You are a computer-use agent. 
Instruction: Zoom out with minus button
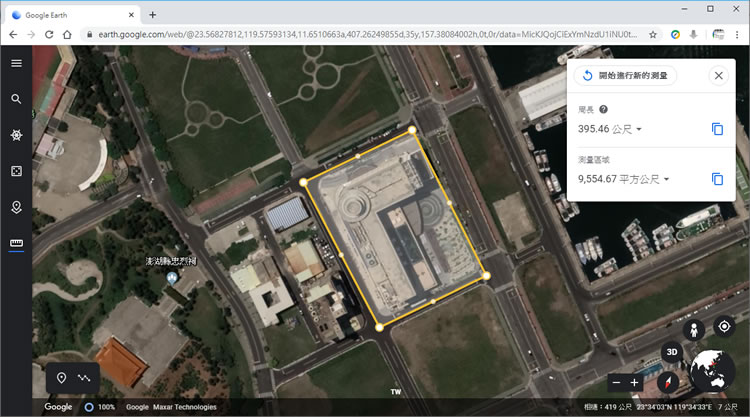(x=617, y=383)
